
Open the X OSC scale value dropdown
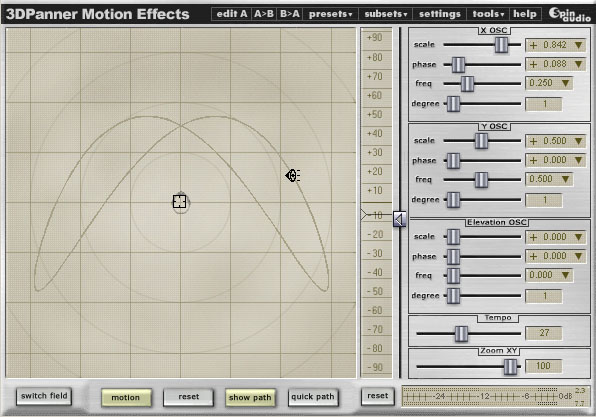(579, 45)
